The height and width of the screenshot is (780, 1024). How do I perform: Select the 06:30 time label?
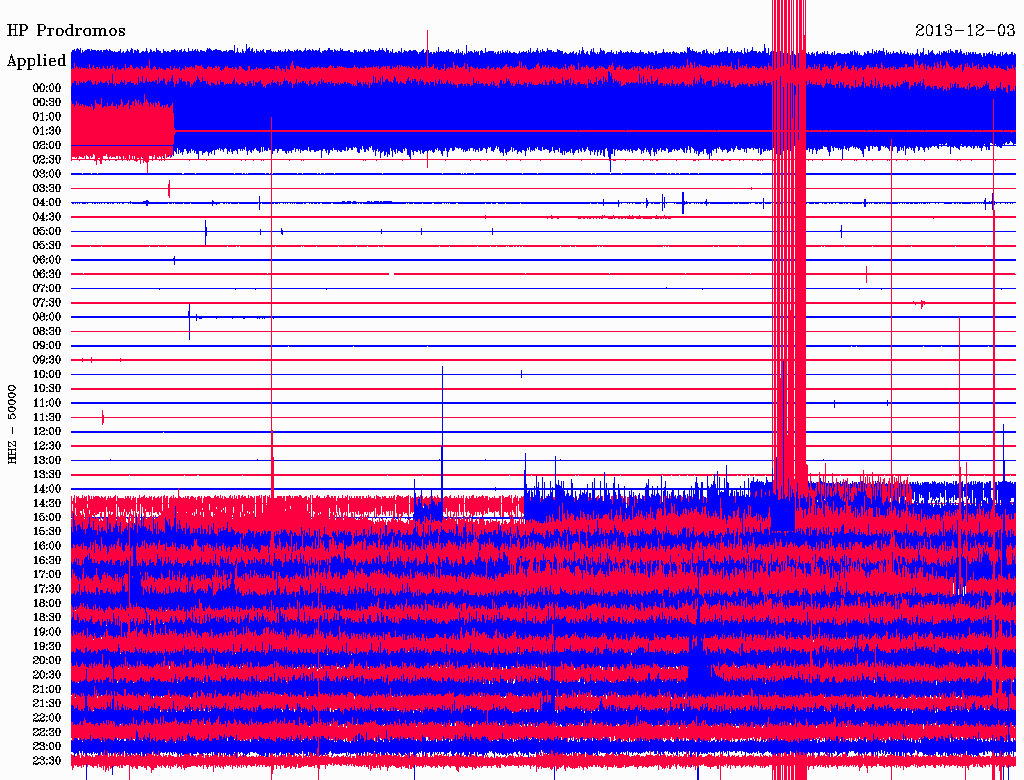coord(47,274)
